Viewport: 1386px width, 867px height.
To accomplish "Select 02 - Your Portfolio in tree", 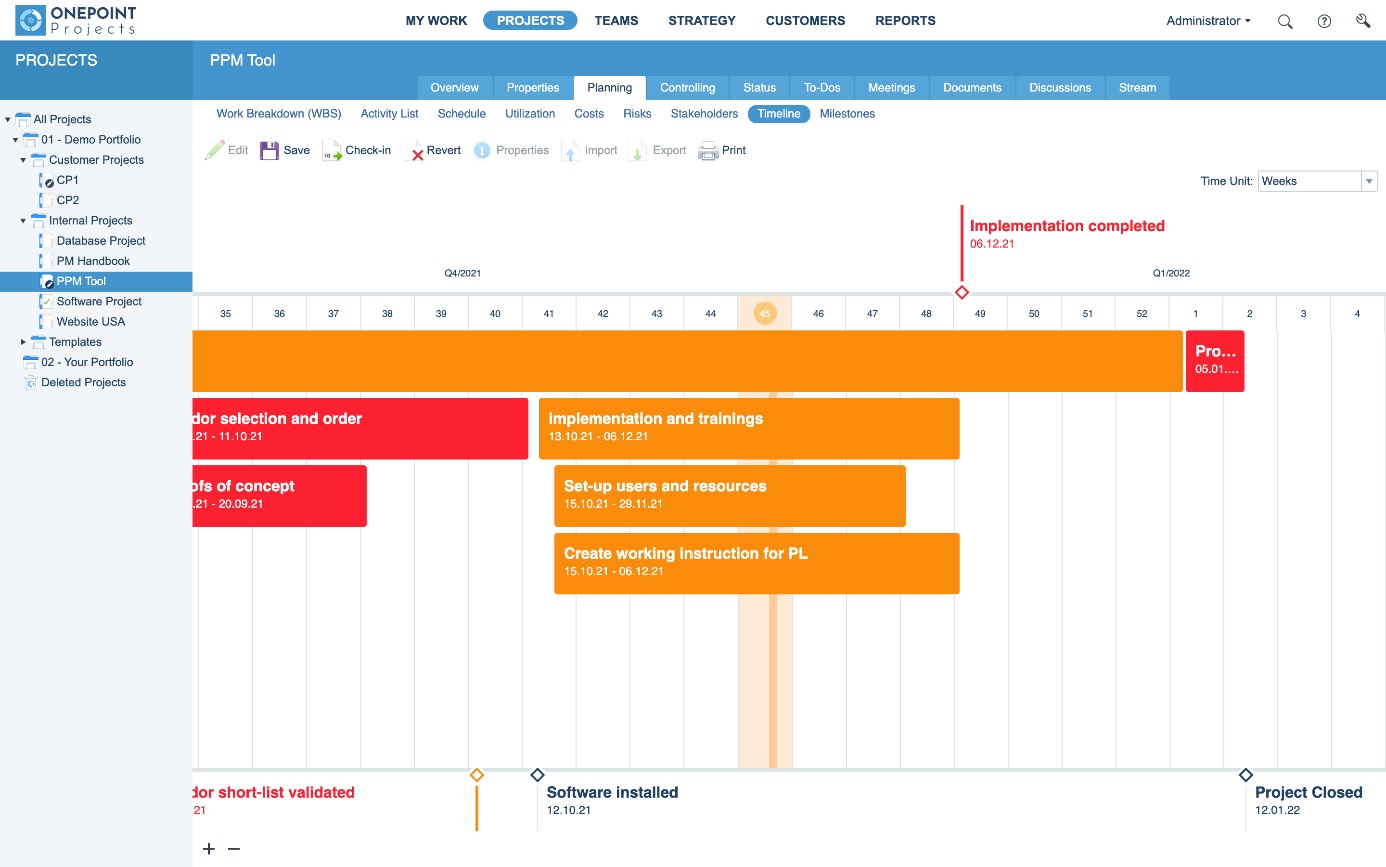I will click(87, 362).
